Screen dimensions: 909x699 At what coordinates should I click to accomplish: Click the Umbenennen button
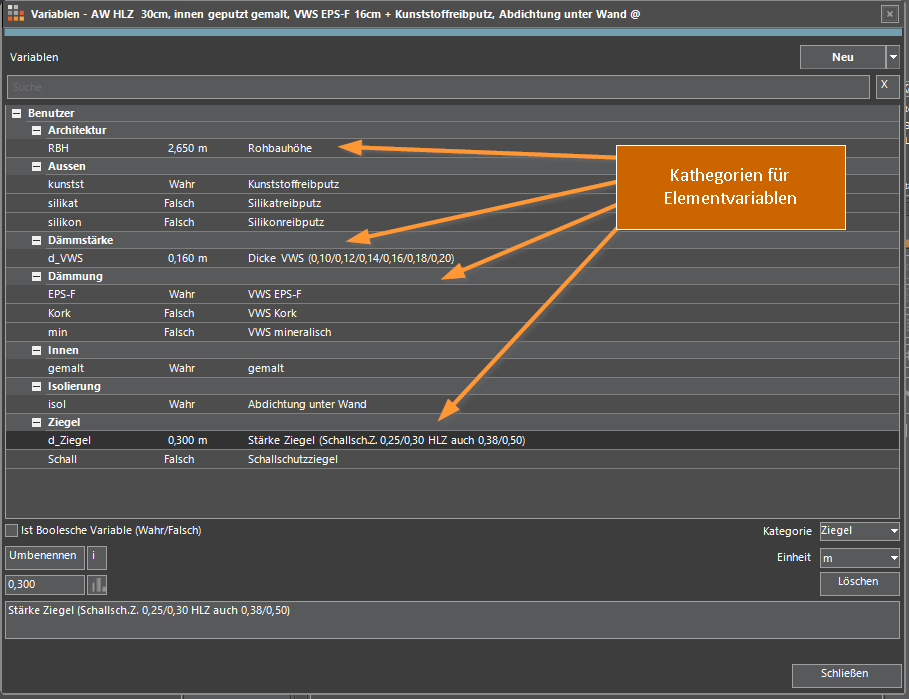(x=43, y=557)
